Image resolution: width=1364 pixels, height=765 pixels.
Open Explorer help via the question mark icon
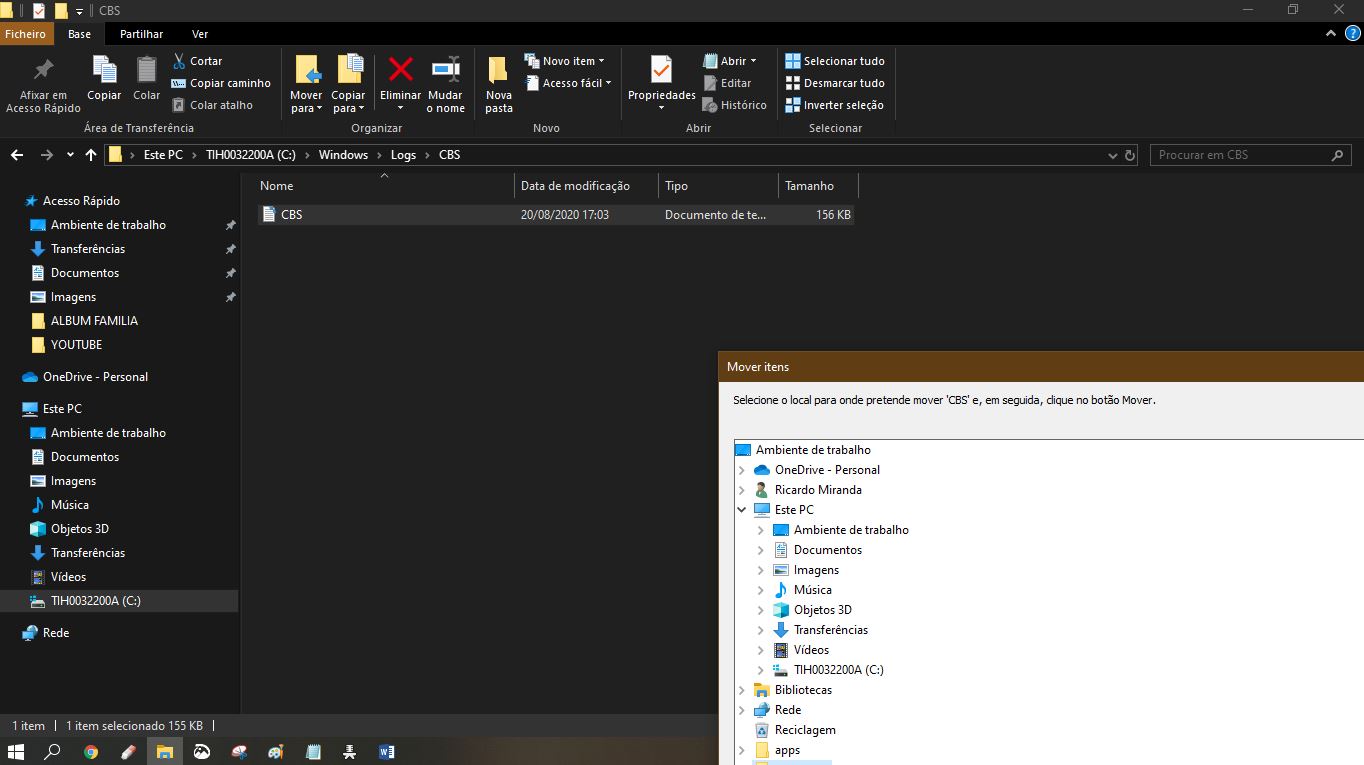coord(1352,33)
